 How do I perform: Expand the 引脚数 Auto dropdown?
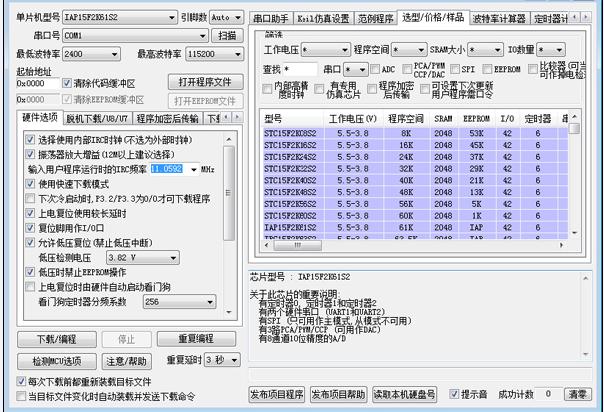(226, 17)
